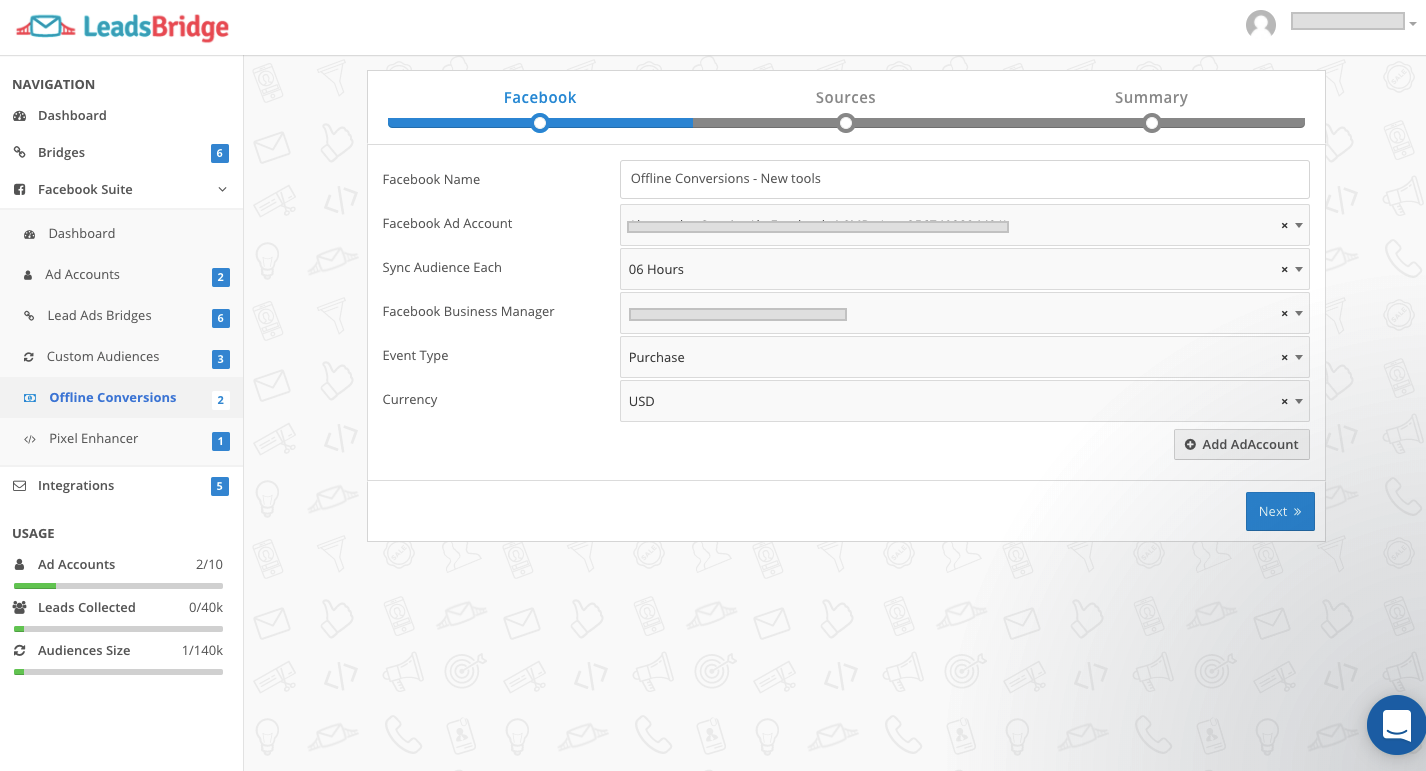Collapse the Facebook Suite menu
The width and height of the screenshot is (1426, 771).
(222, 190)
